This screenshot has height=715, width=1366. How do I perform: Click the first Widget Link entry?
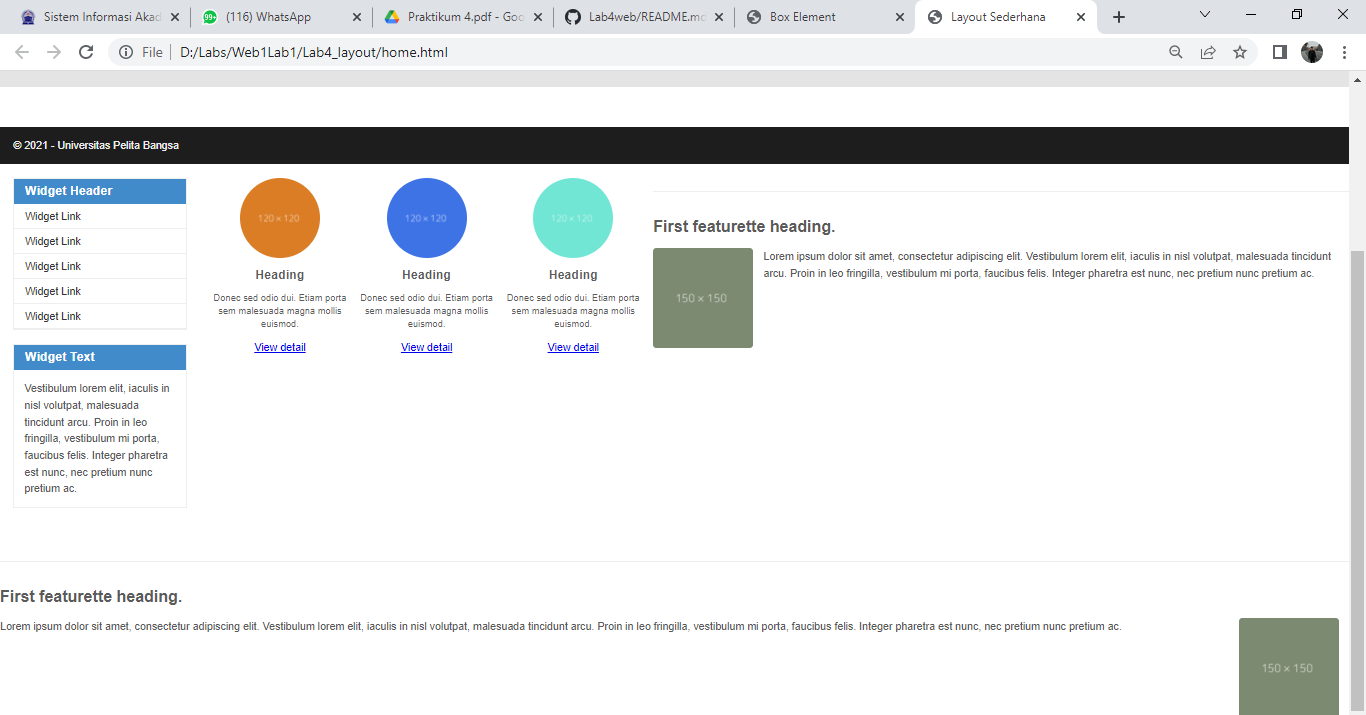[52, 215]
